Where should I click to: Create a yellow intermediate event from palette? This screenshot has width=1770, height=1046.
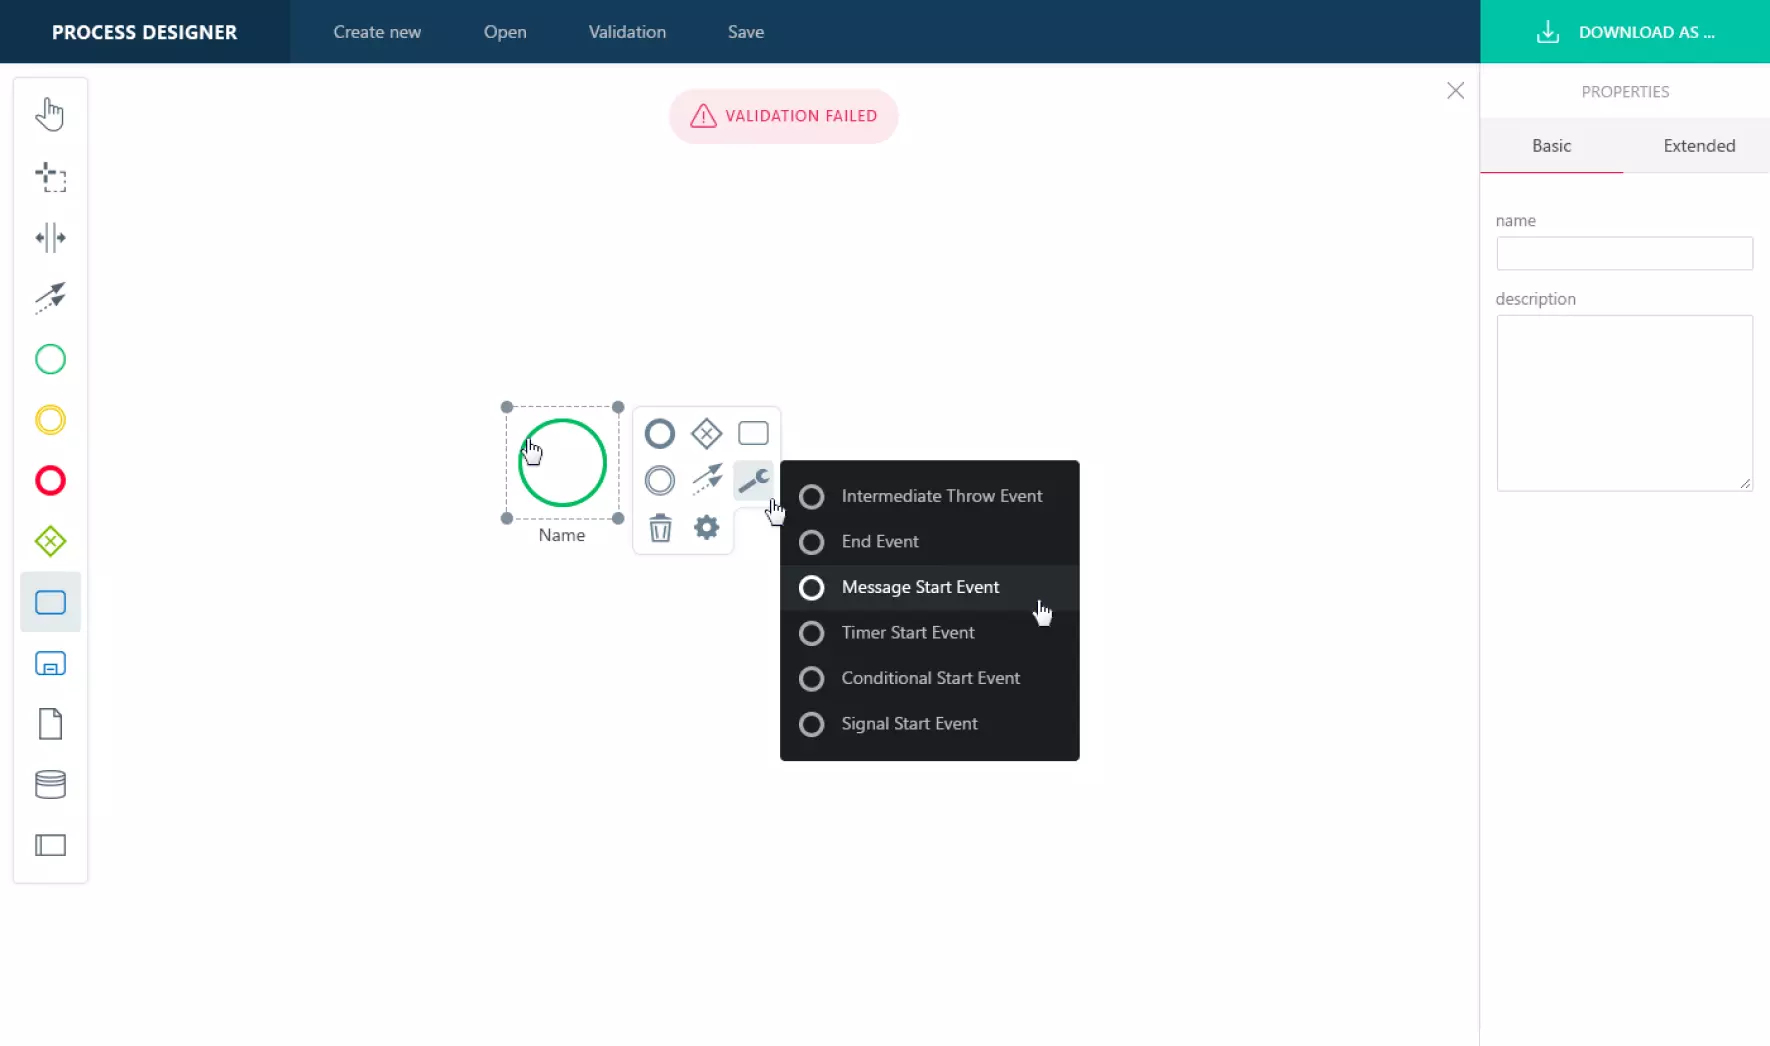50,420
